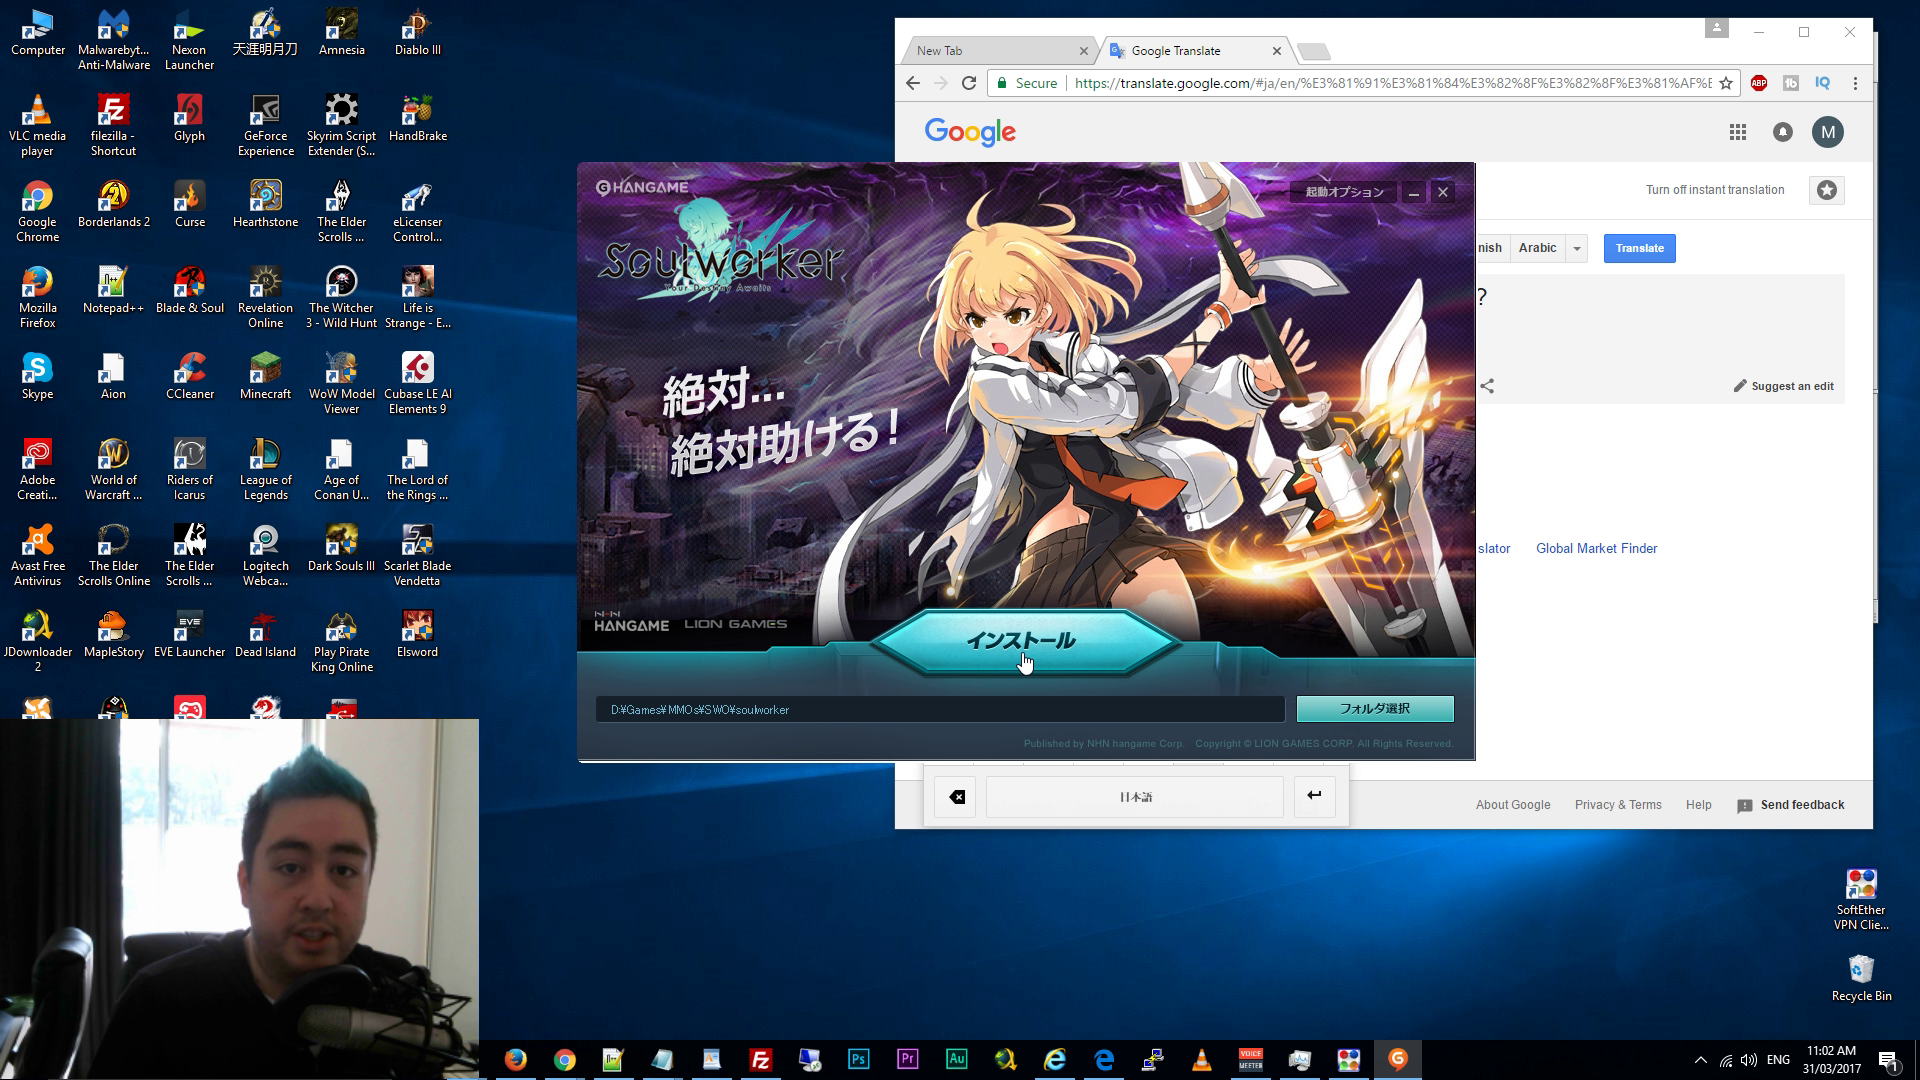Image resolution: width=1920 pixels, height=1080 pixels.
Task: Bookmark the page with the star icon
Action: click(x=1726, y=83)
